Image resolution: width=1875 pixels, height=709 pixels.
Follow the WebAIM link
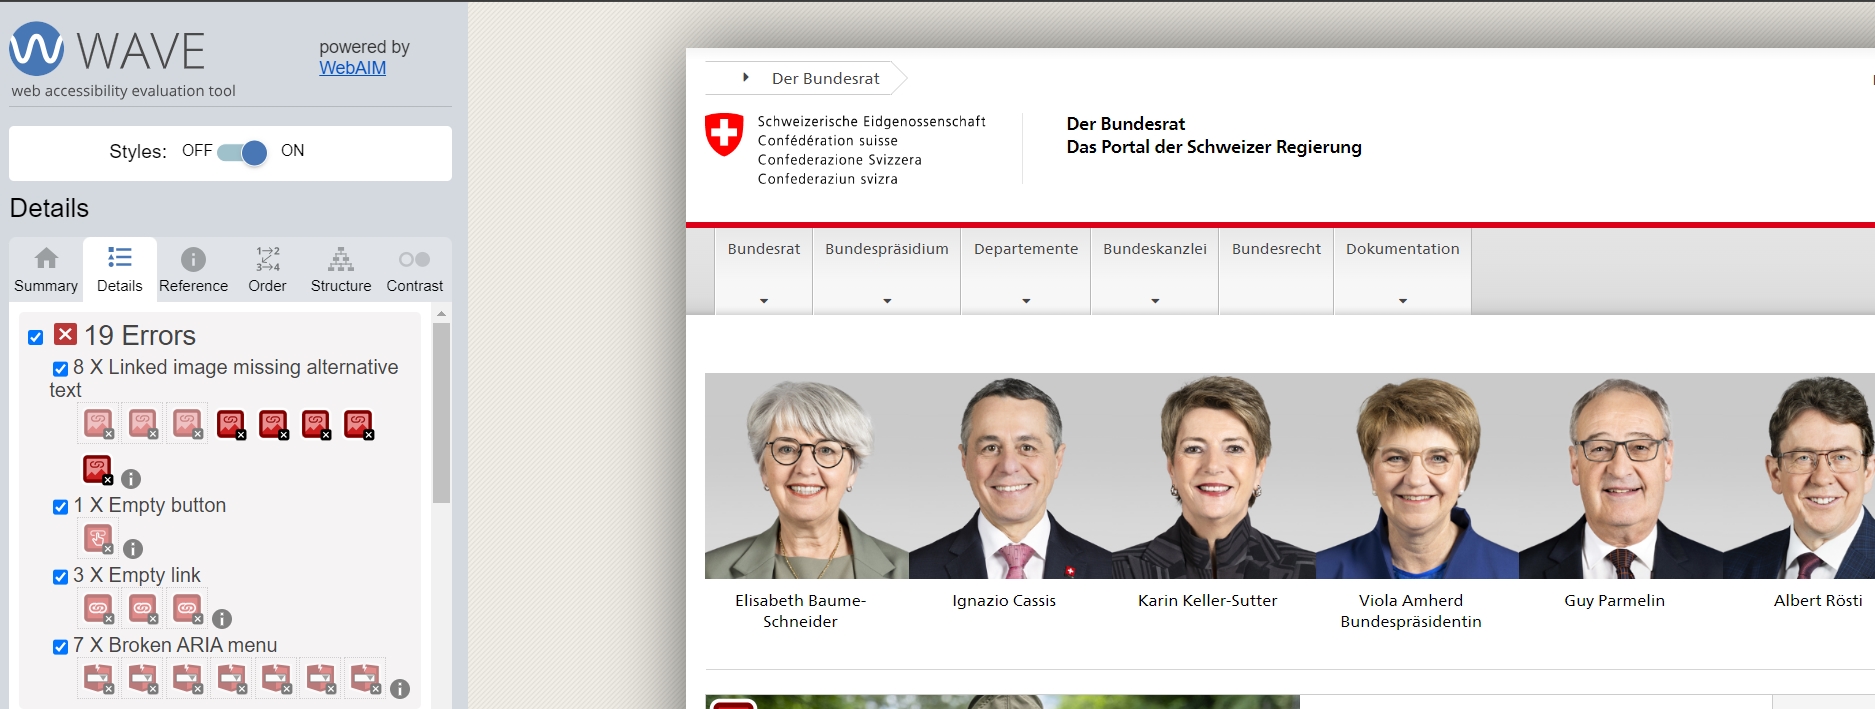click(352, 68)
